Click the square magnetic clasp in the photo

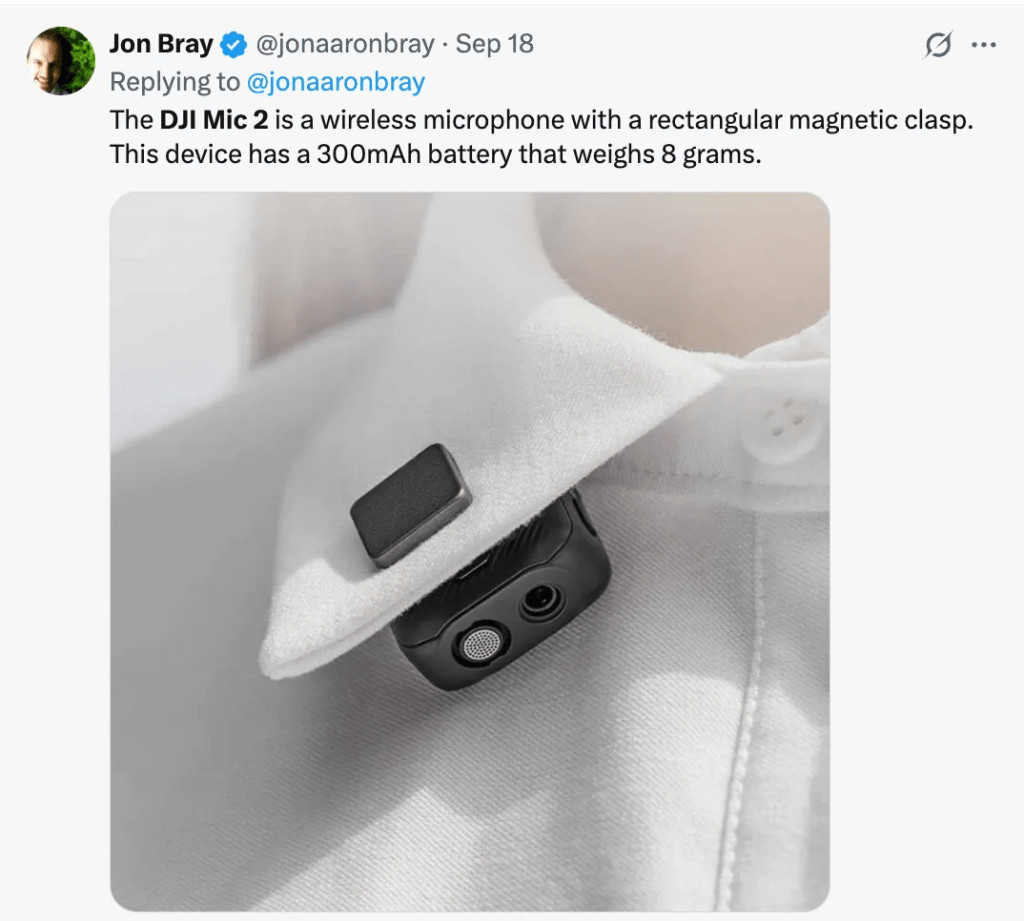click(x=411, y=504)
